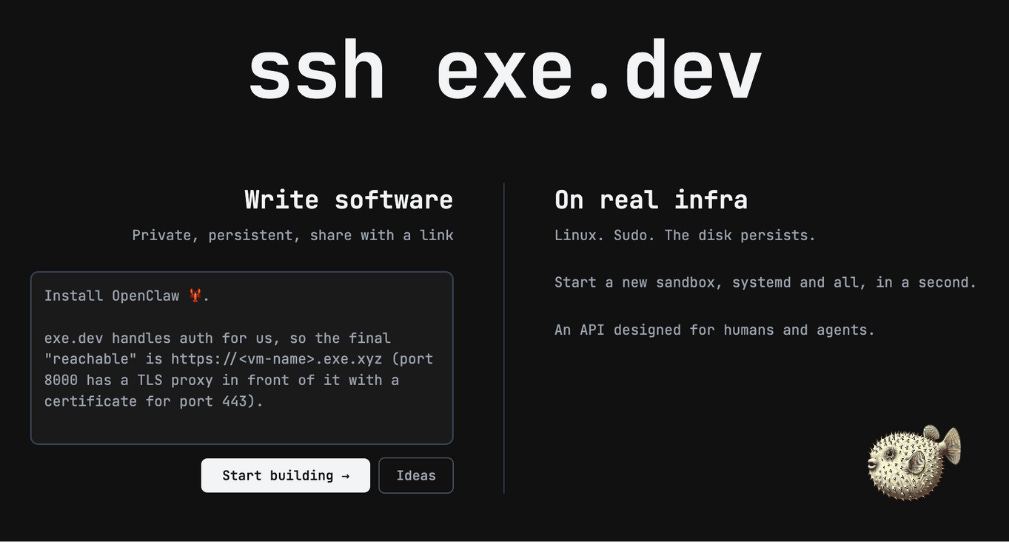Image resolution: width=1009 pixels, height=544 pixels.
Task: Click 'certificate for port 443).' line in prompt
Action: coord(154,401)
